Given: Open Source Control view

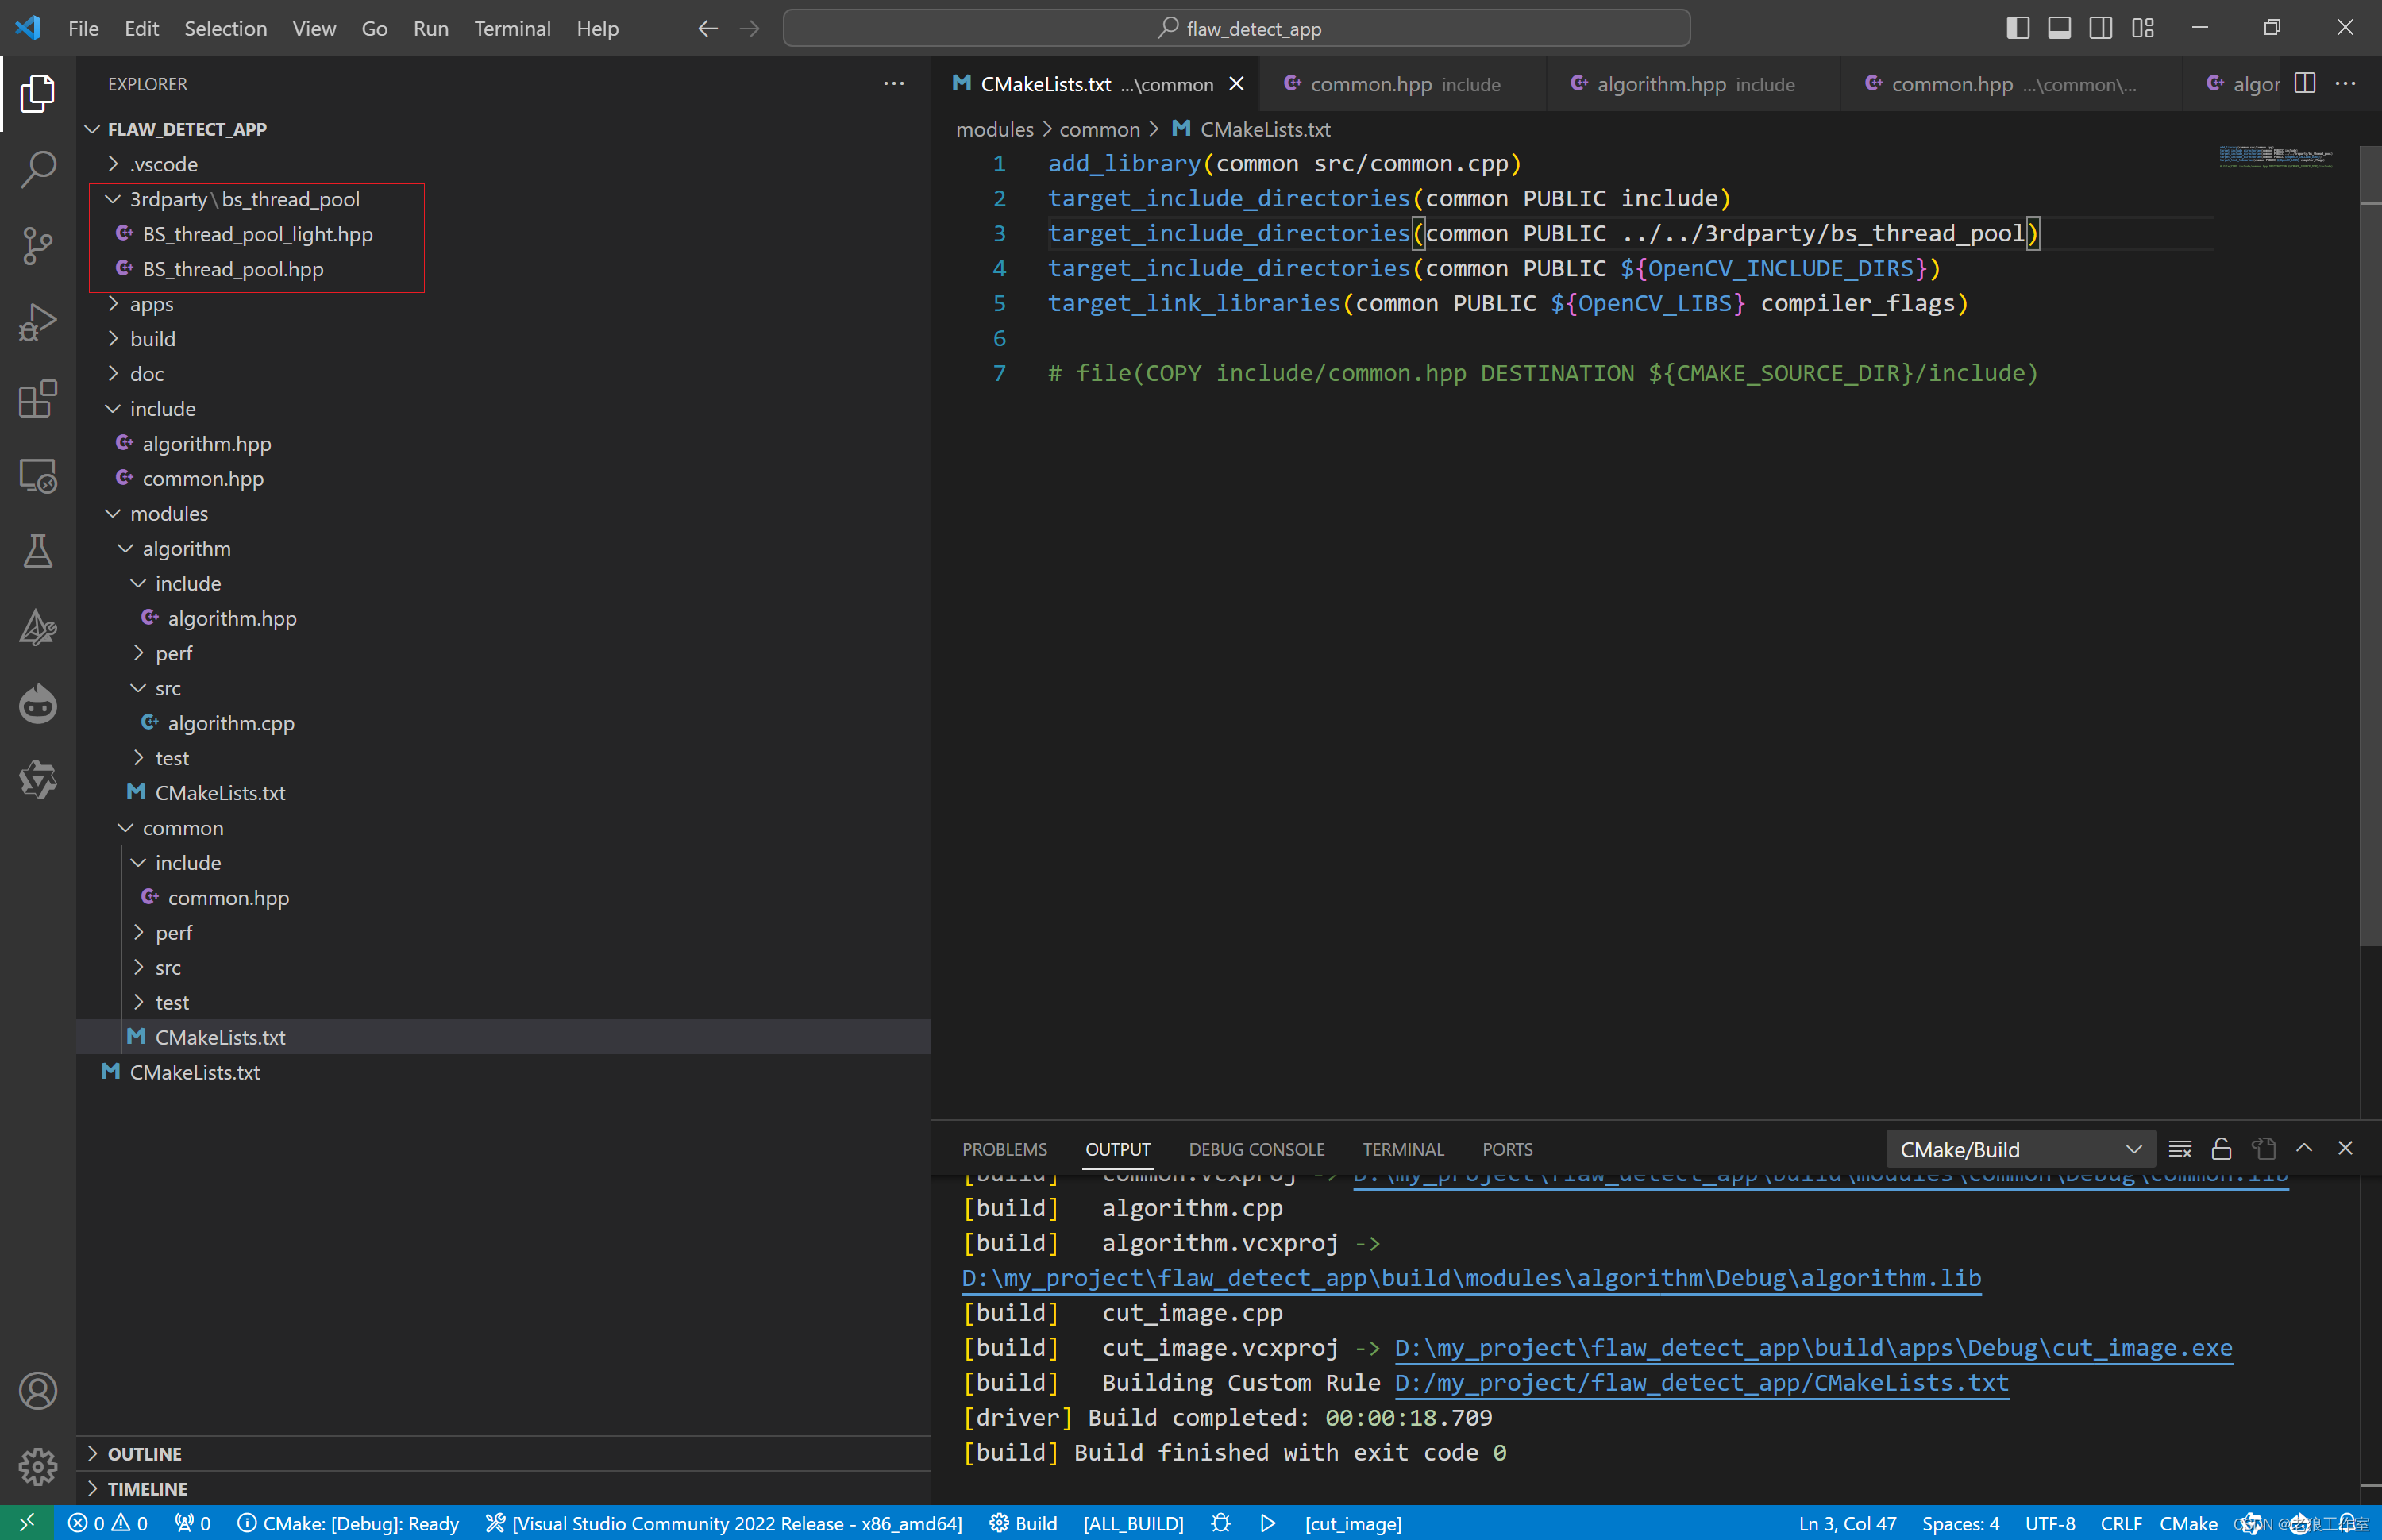Looking at the screenshot, I should click(37, 246).
